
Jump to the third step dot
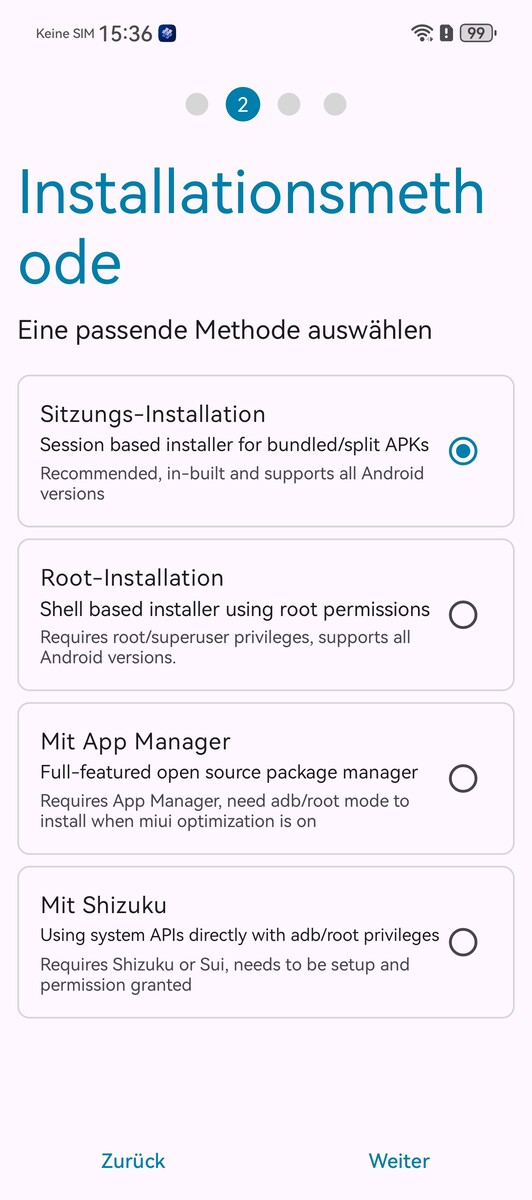tap(289, 104)
